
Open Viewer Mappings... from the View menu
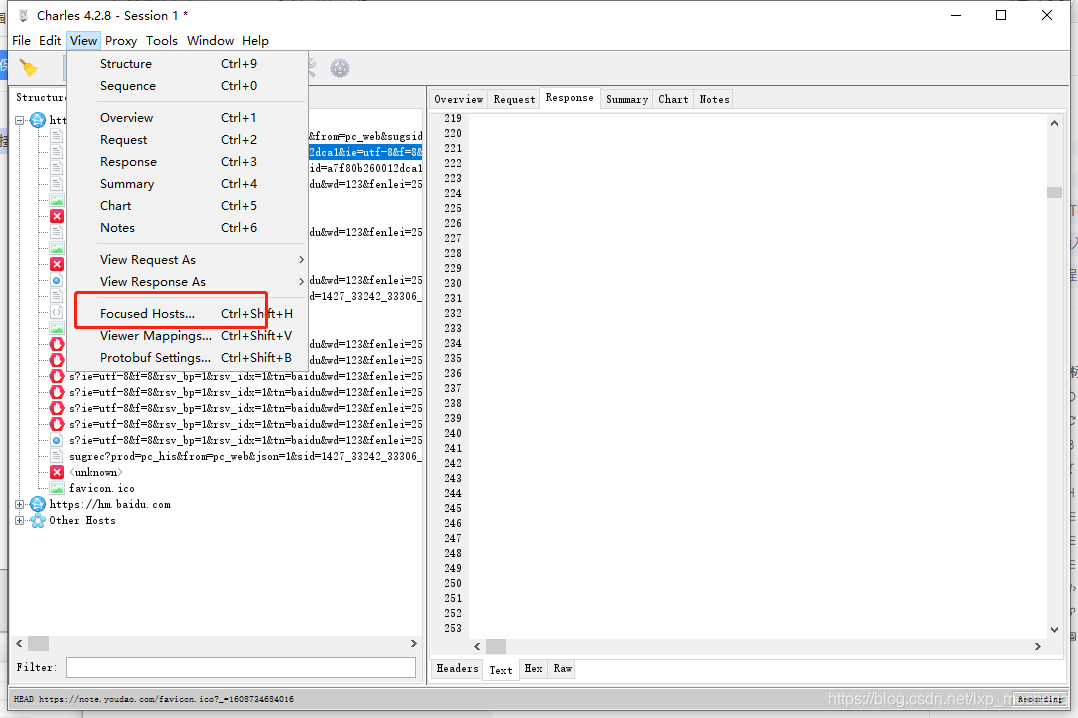coord(187,336)
